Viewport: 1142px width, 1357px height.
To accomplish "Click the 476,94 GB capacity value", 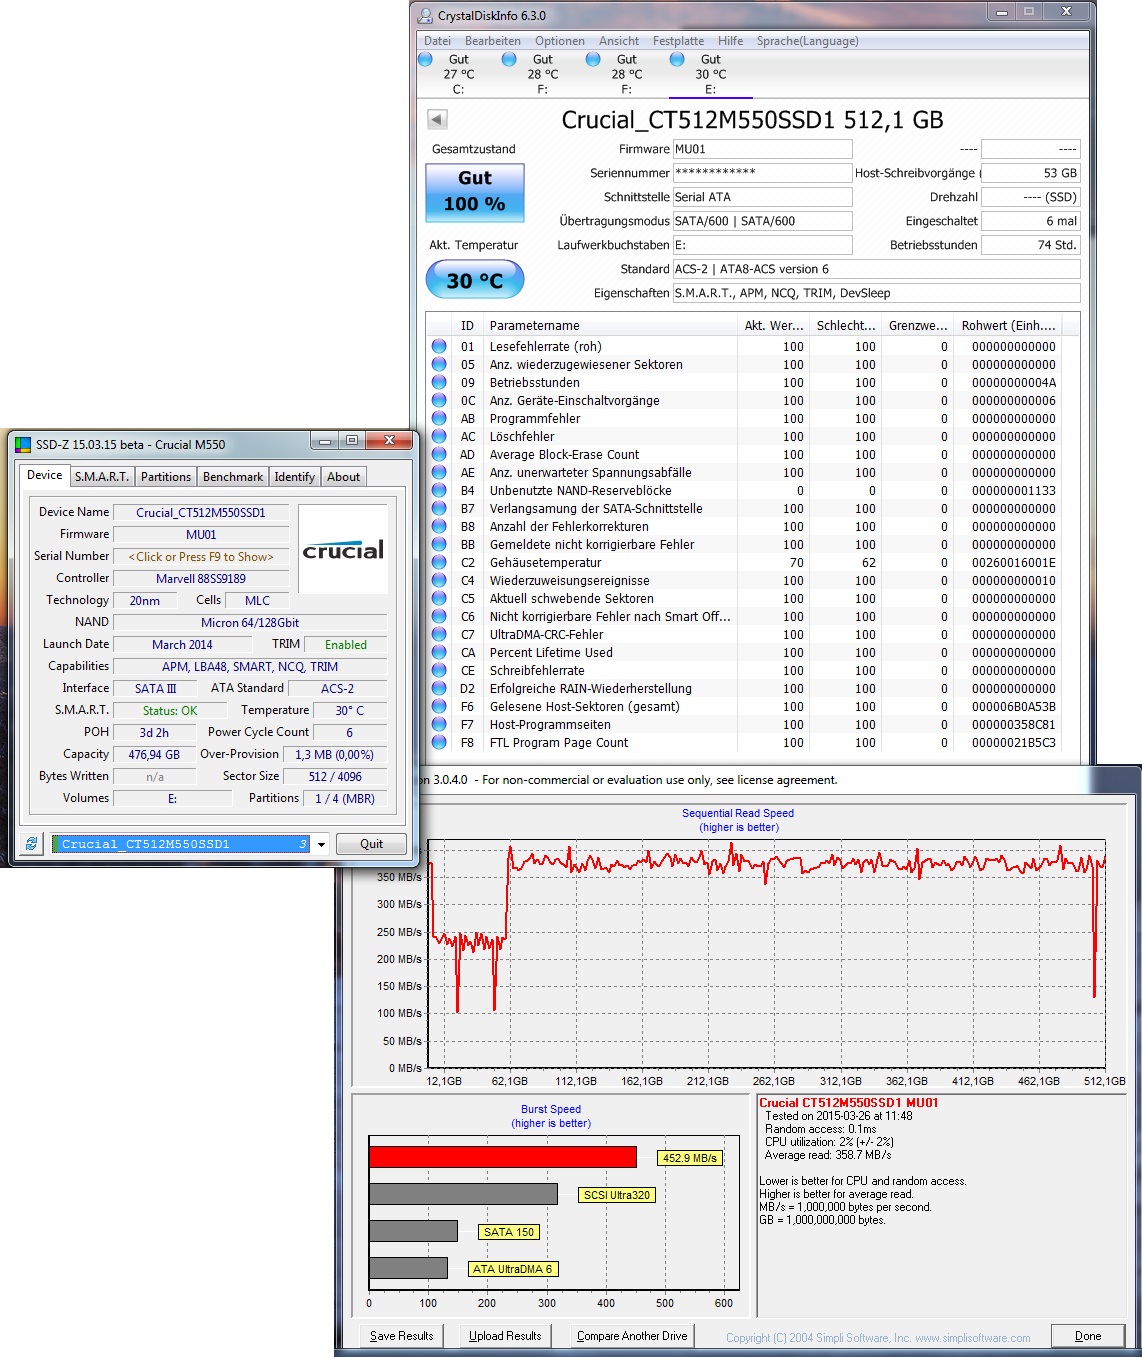I will [154, 755].
